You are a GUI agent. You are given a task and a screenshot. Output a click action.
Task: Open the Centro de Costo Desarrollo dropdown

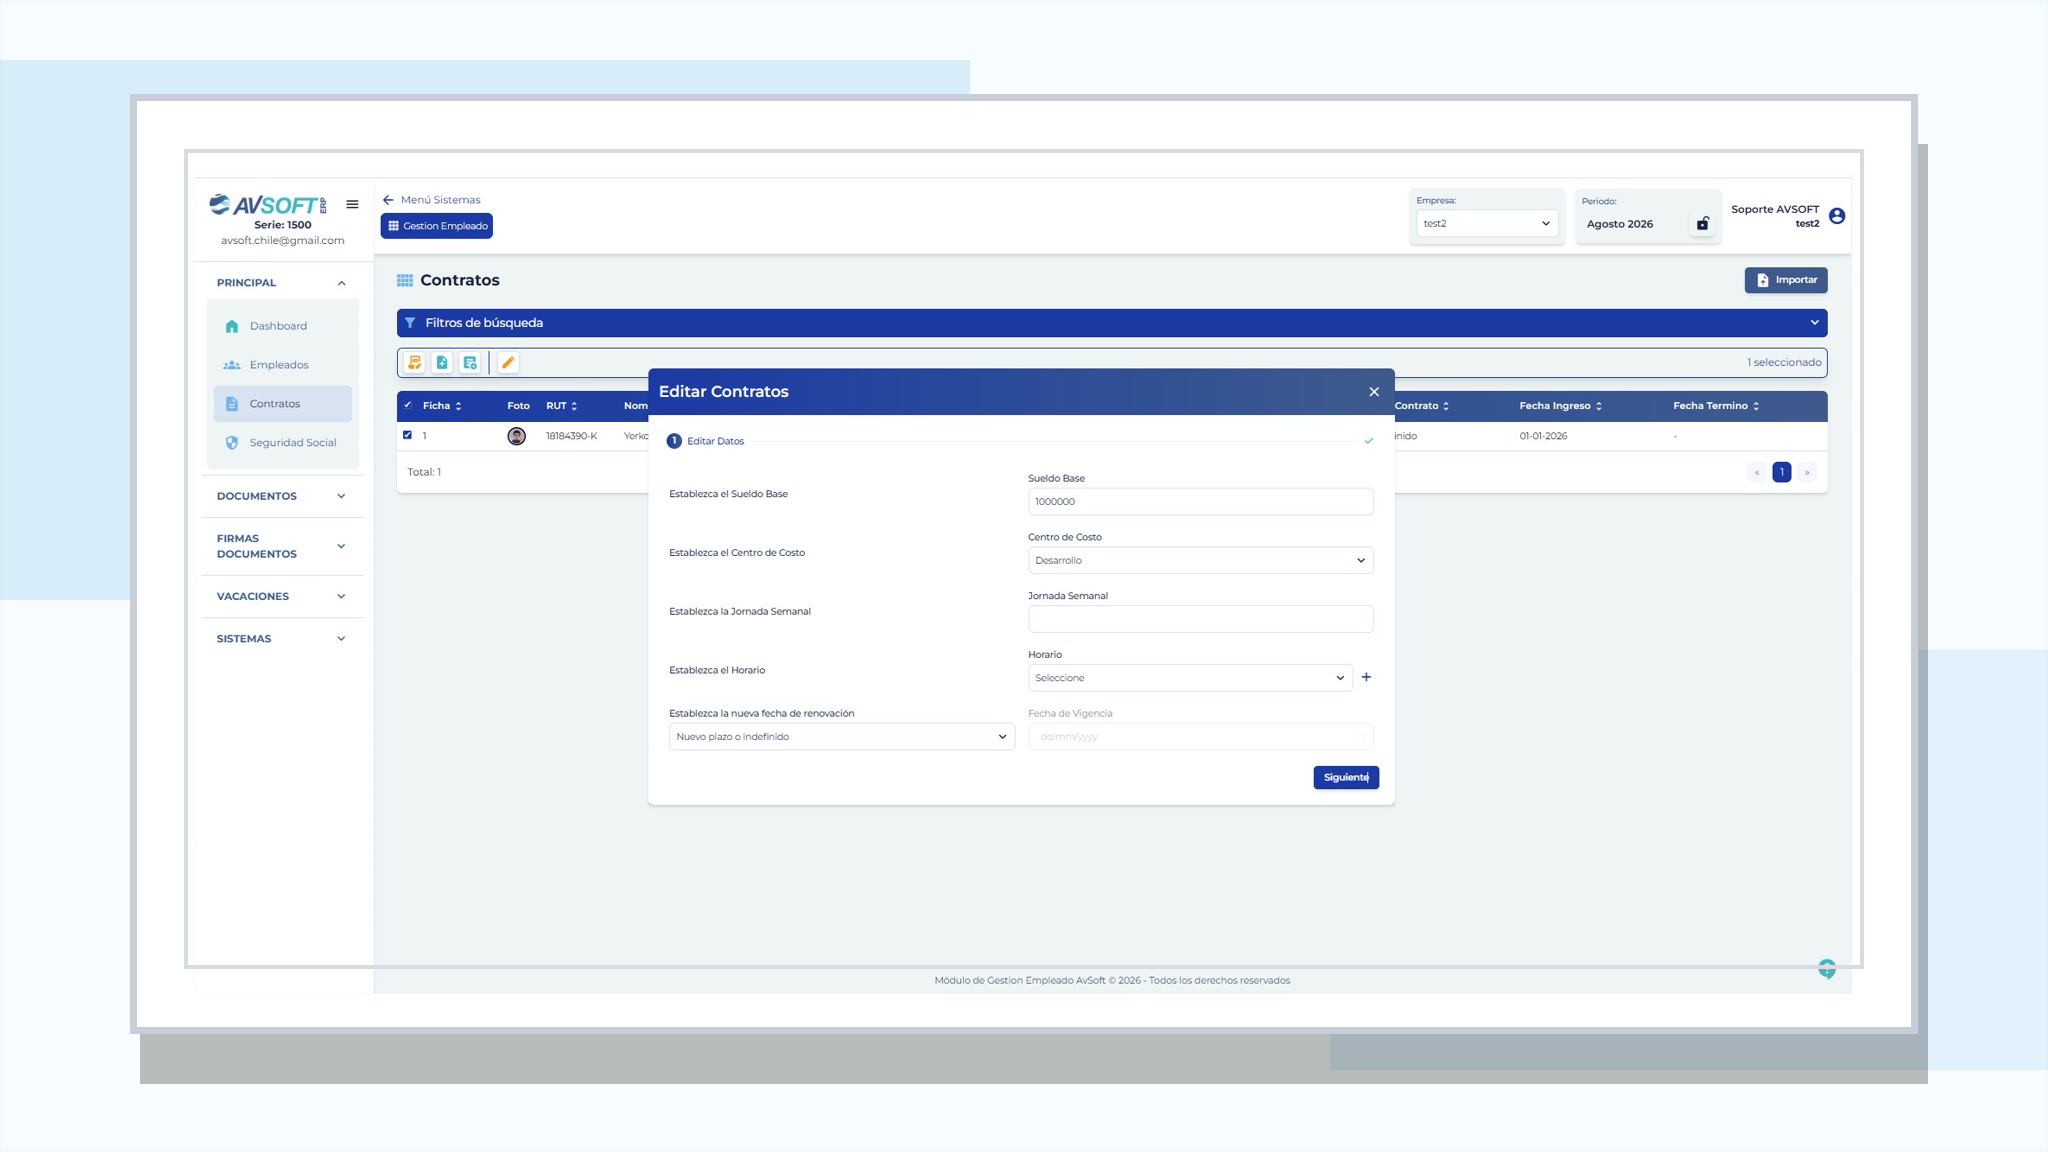[x=1200, y=560]
